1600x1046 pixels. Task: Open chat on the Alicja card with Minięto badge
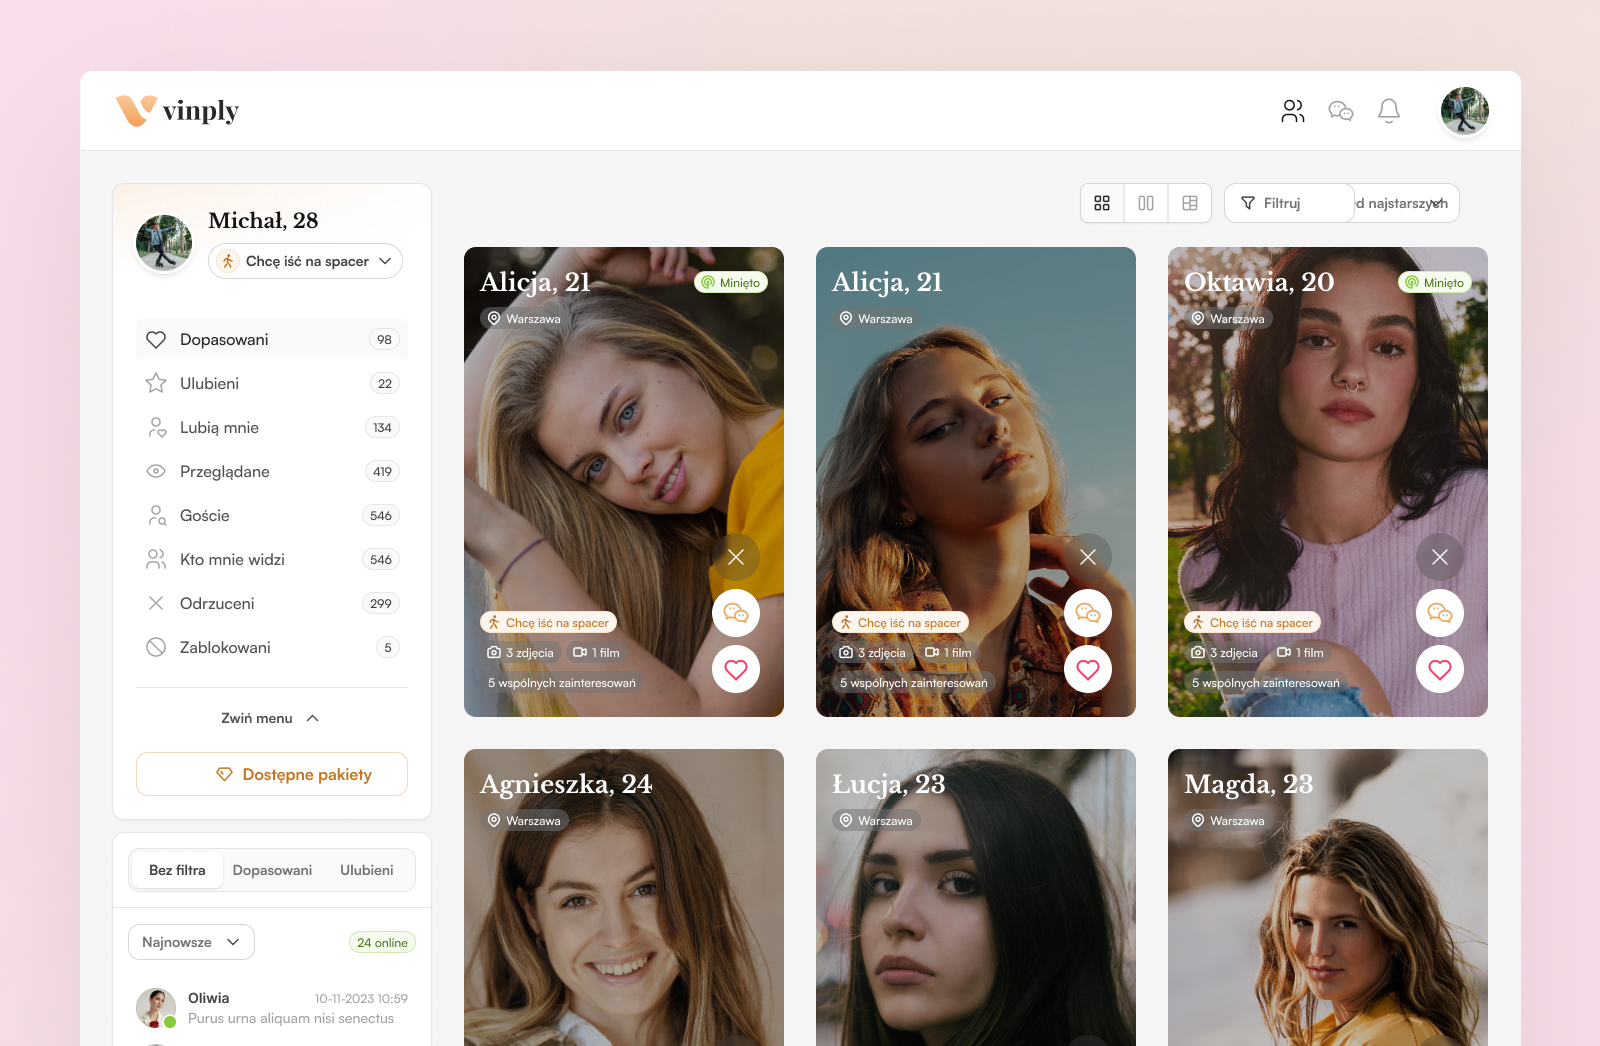pos(736,613)
